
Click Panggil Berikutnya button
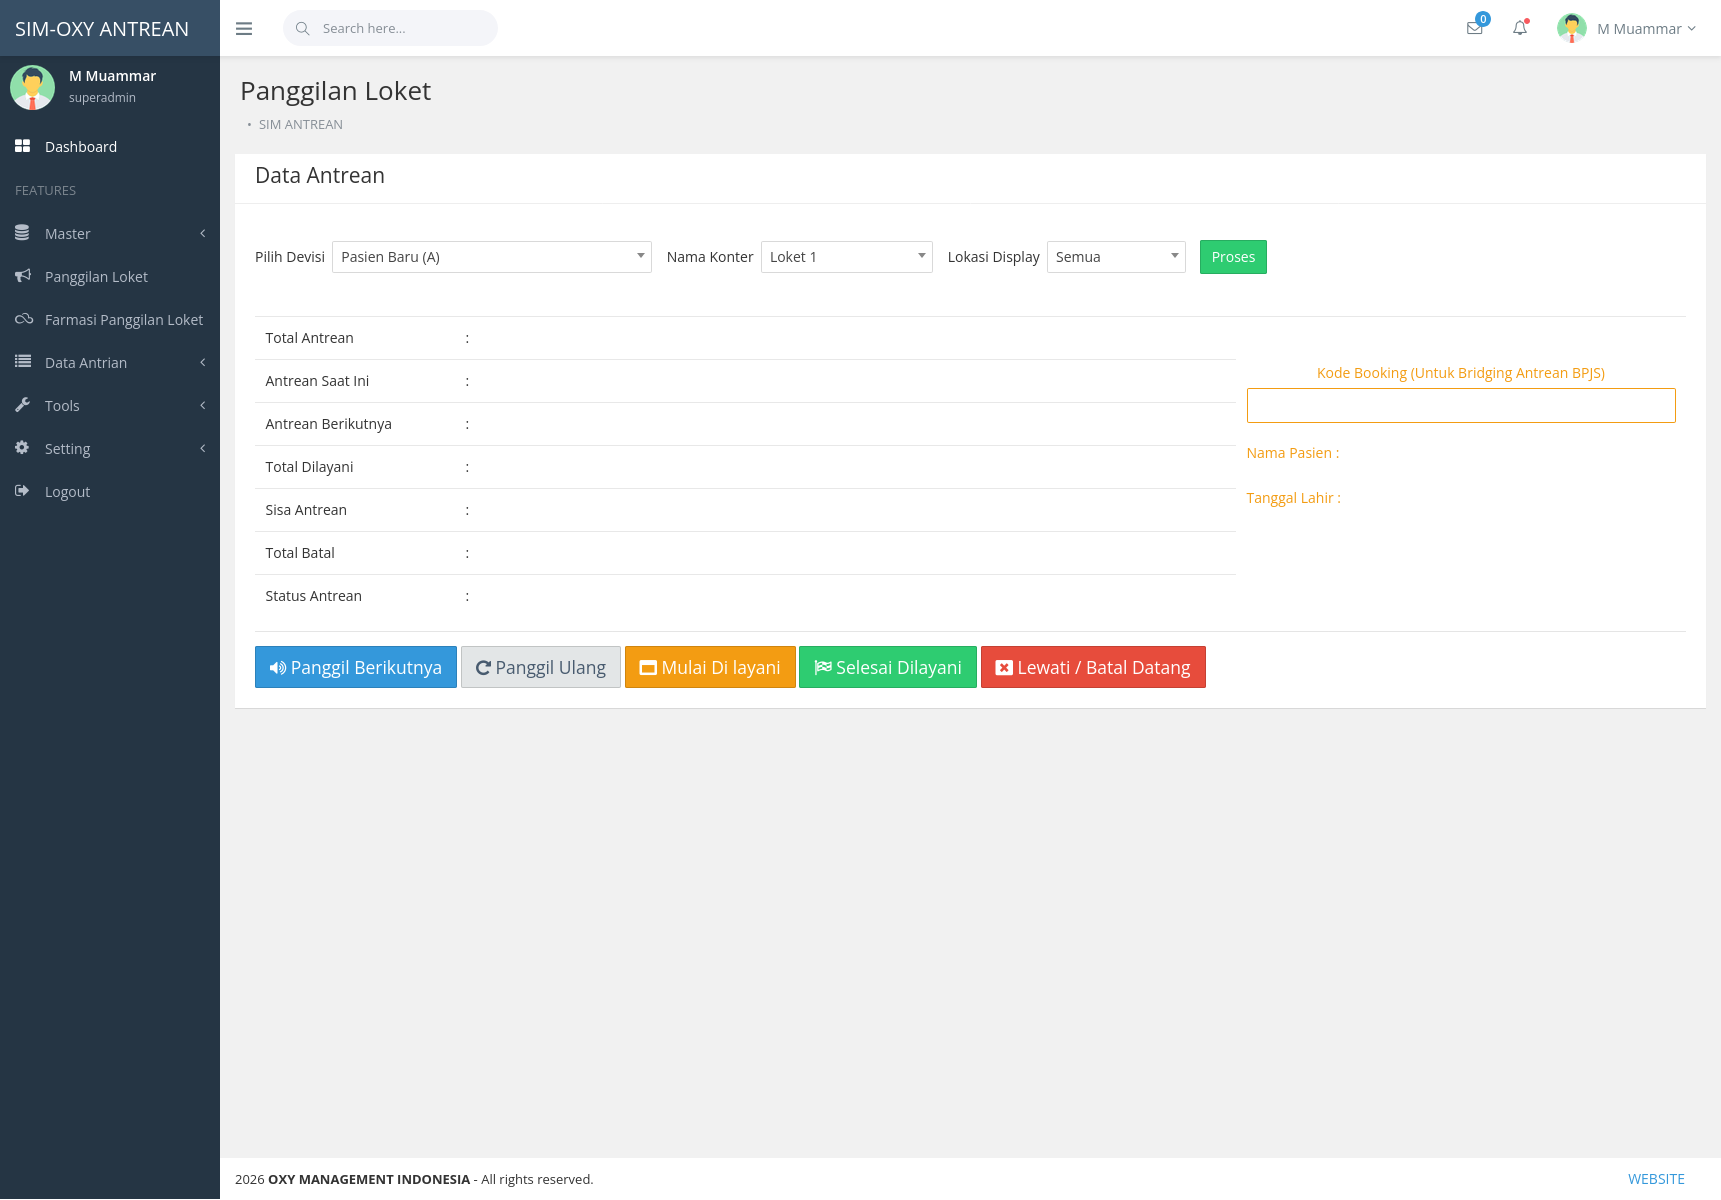[x=356, y=667]
